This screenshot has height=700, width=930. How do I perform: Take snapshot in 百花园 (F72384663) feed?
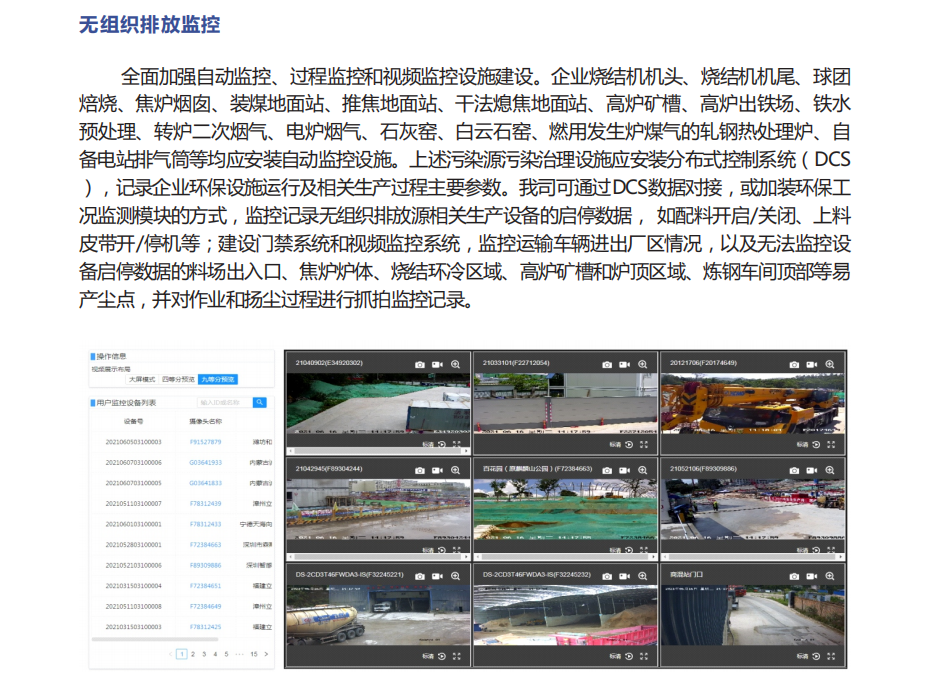[x=607, y=470]
